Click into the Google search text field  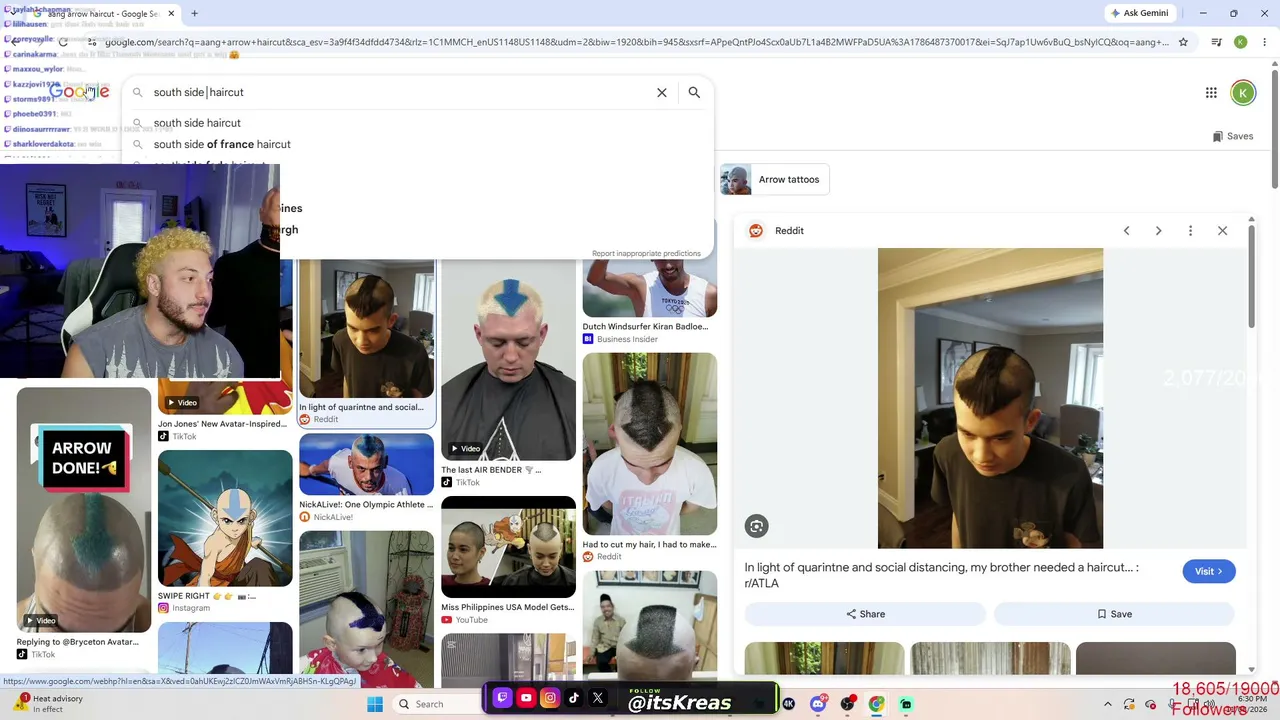tap(400, 92)
